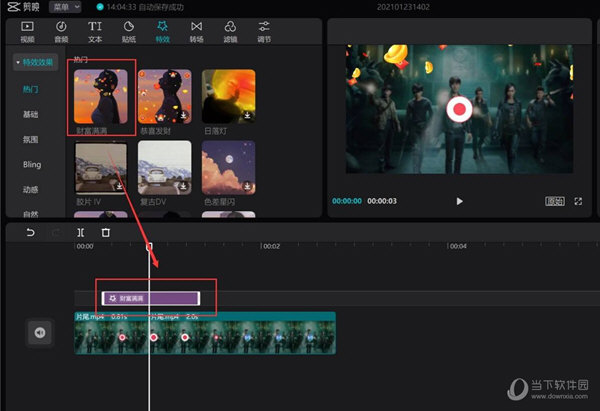Open the 调节 (Adjust) panel
Image resolution: width=600 pixels, height=411 pixels.
(264, 30)
